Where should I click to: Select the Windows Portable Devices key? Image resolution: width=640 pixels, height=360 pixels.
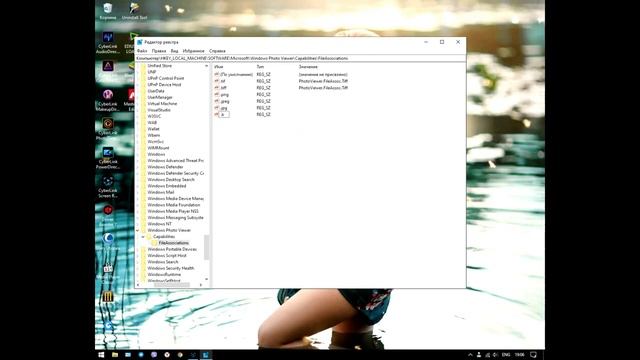pos(172,249)
